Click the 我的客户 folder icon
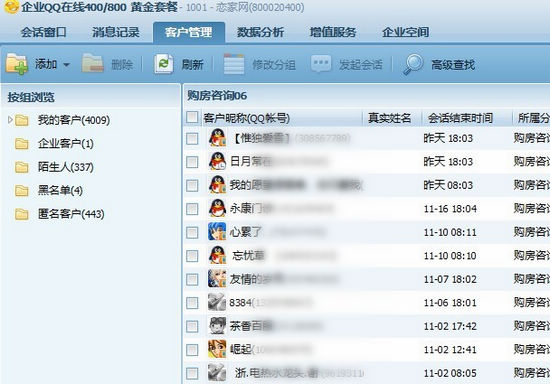 click(x=22, y=120)
